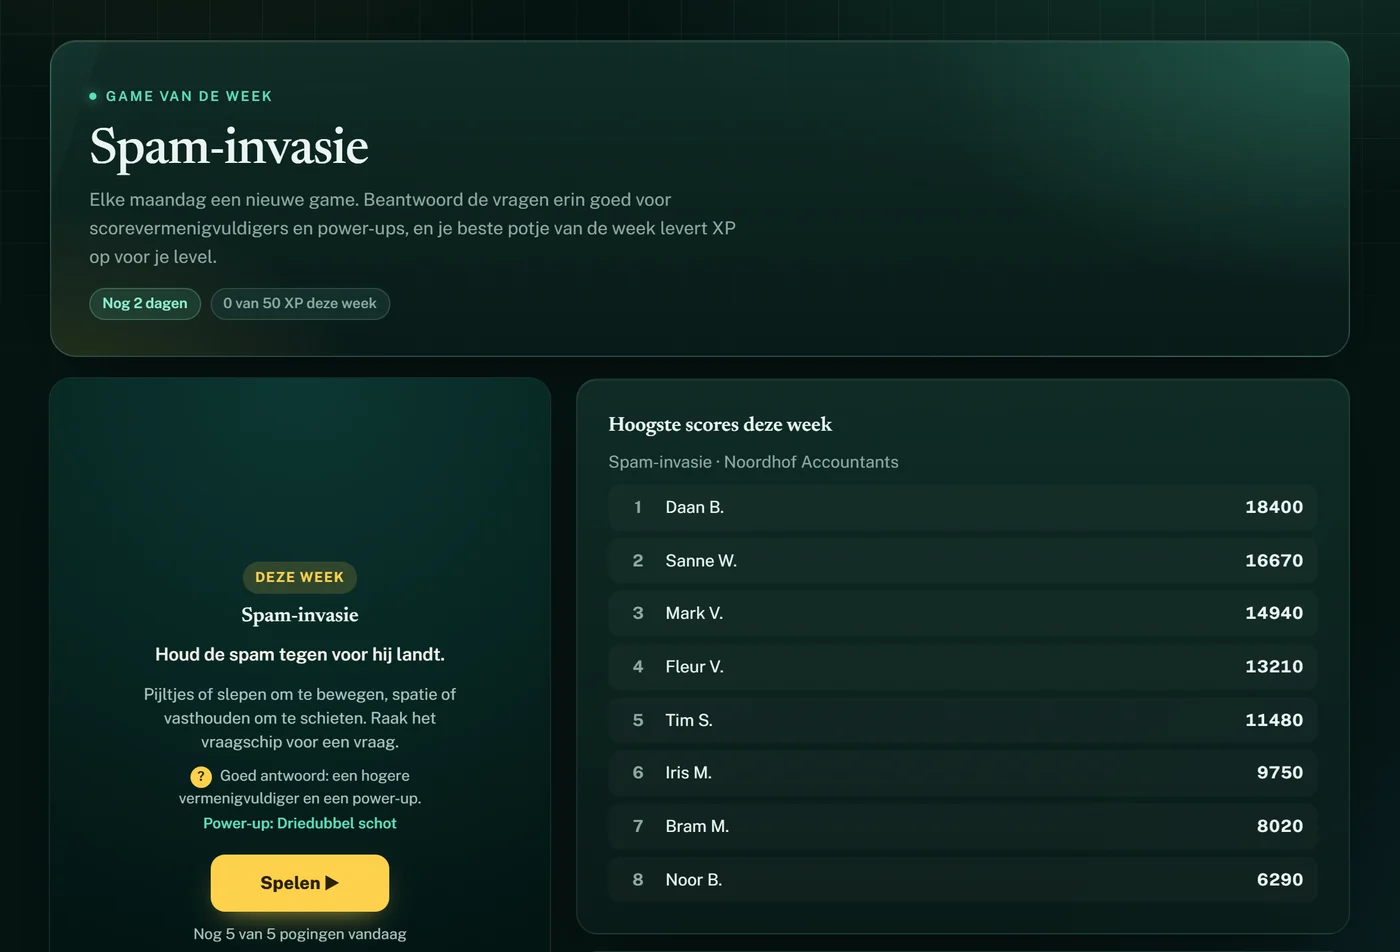This screenshot has width=1400, height=952.
Task: Select Noor B. in the leaderboard
Action: coord(963,880)
